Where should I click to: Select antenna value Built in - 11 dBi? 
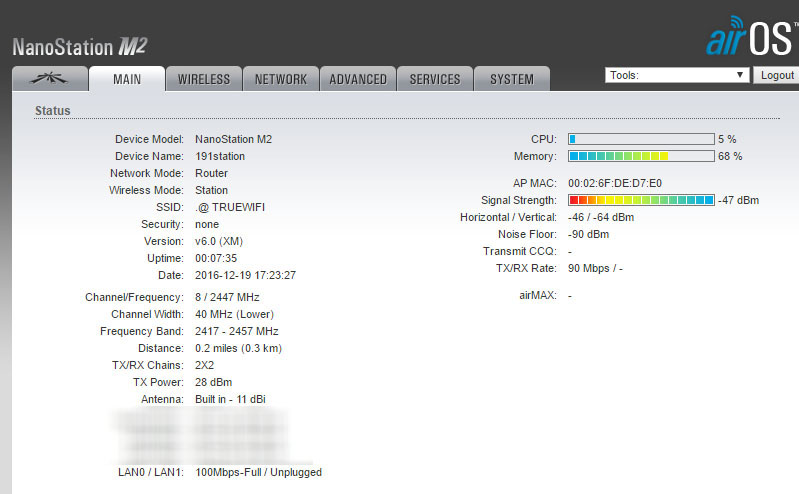point(230,399)
